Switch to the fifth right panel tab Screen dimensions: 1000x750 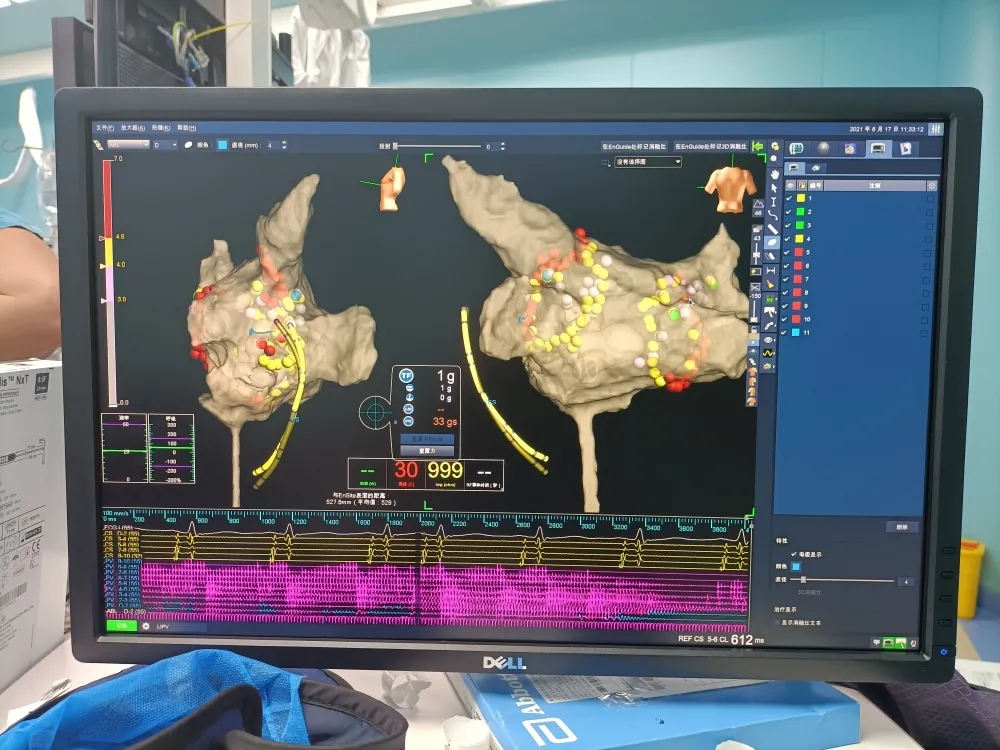click(905, 148)
